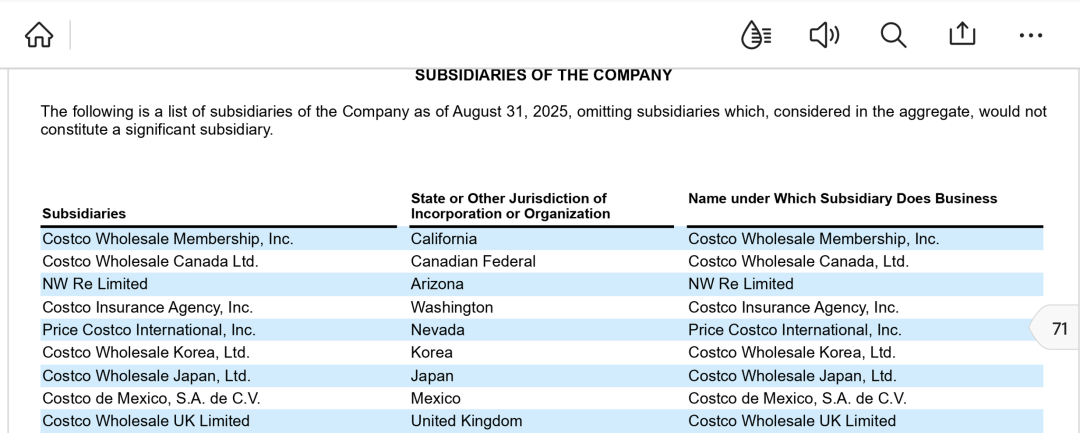The height and width of the screenshot is (433, 1080).
Task: Click "Costco de Mexico, S.A. de C.V." in first column
Action: 151,398
